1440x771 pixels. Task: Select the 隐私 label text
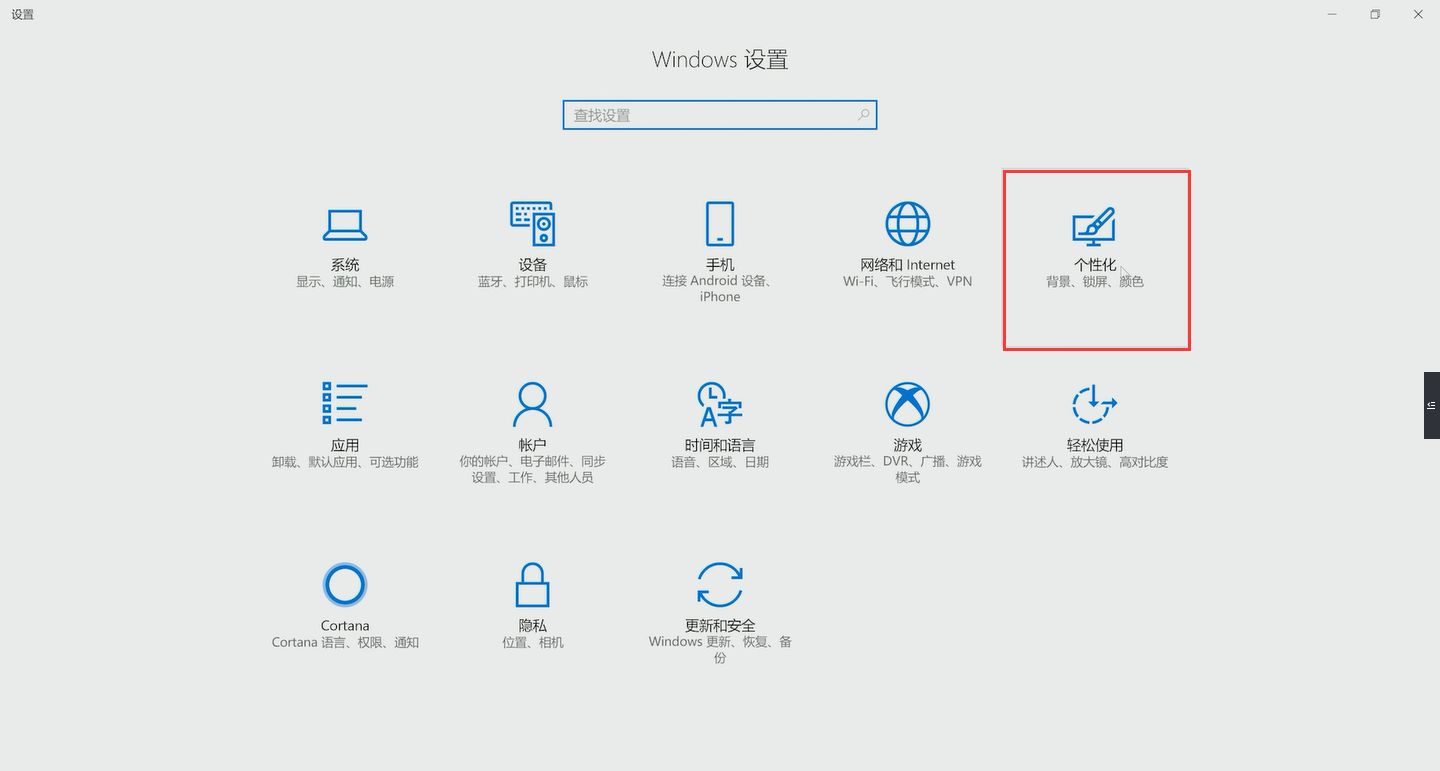pos(532,625)
